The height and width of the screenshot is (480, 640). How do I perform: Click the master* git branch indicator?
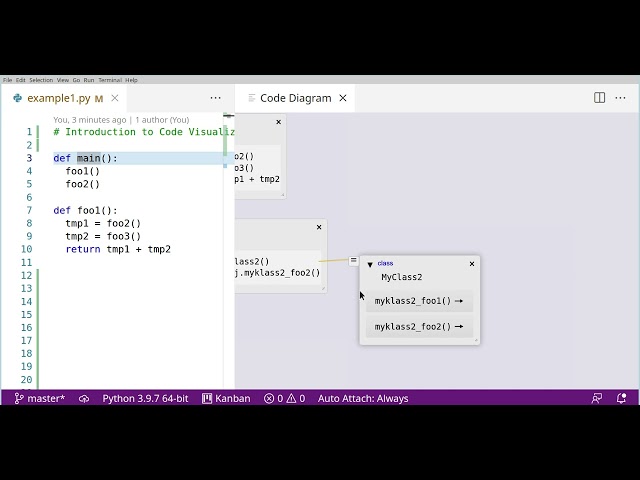coord(40,398)
